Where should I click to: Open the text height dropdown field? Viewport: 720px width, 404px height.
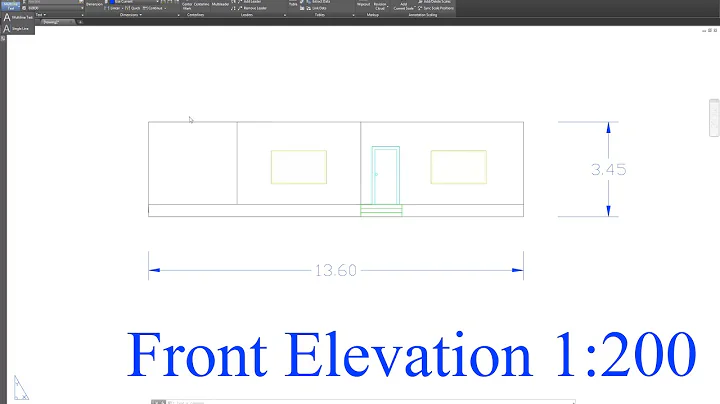pos(56,8)
